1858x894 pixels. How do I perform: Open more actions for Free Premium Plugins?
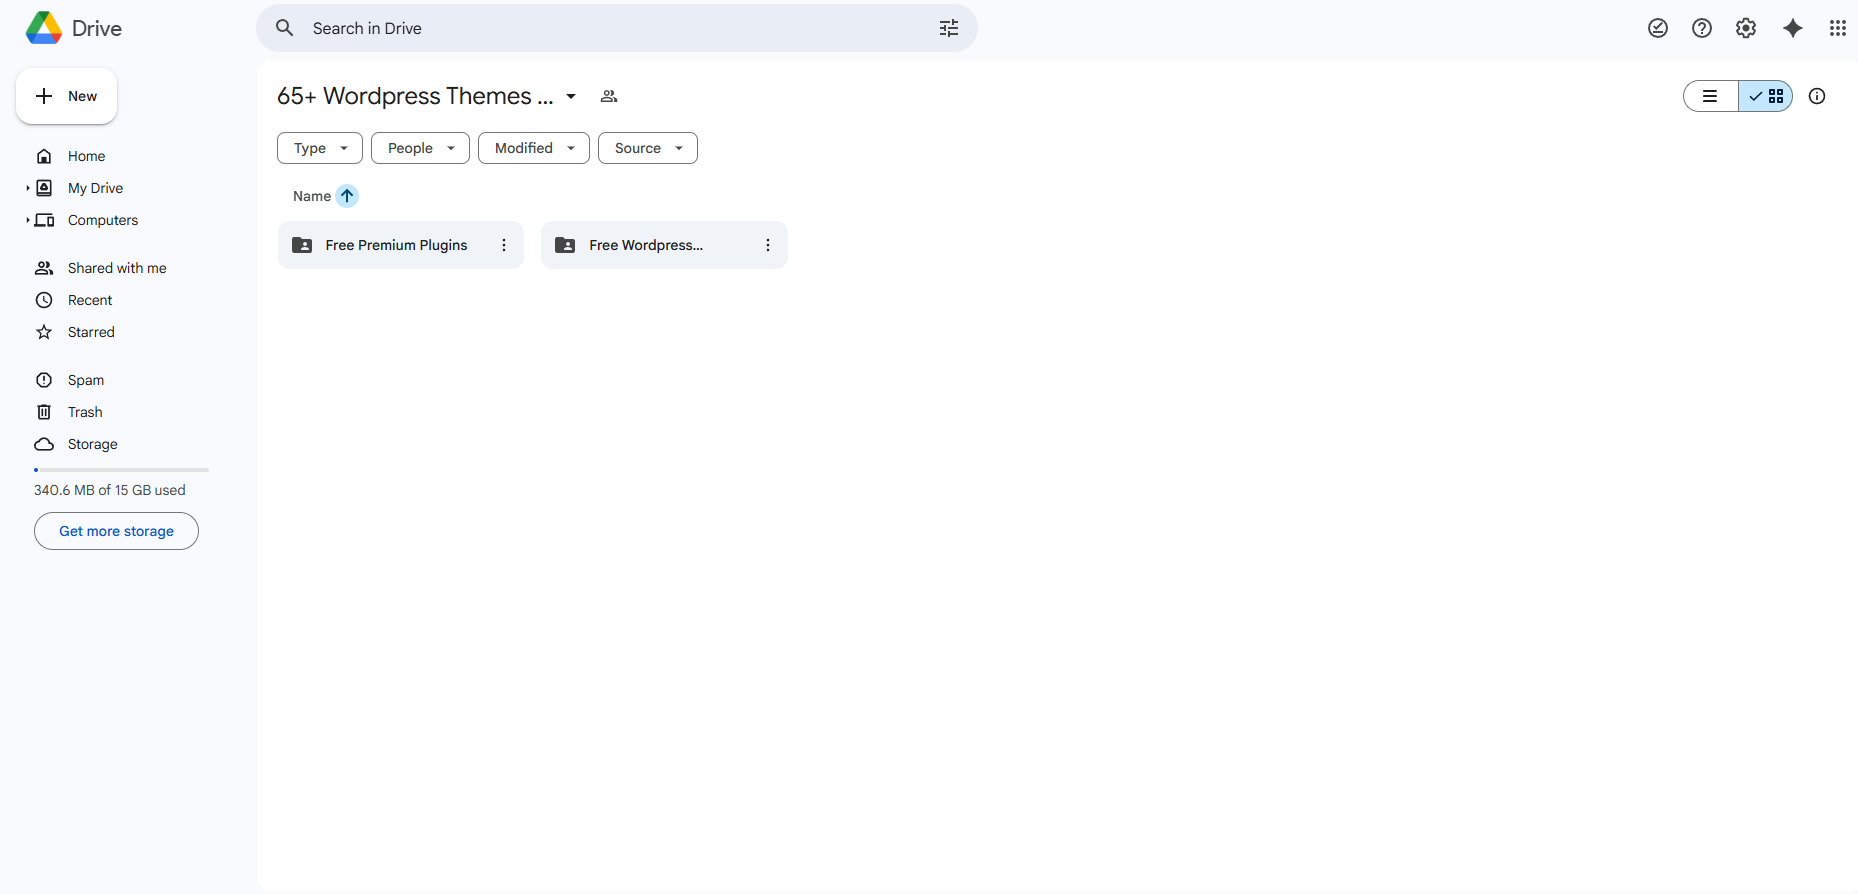point(504,245)
